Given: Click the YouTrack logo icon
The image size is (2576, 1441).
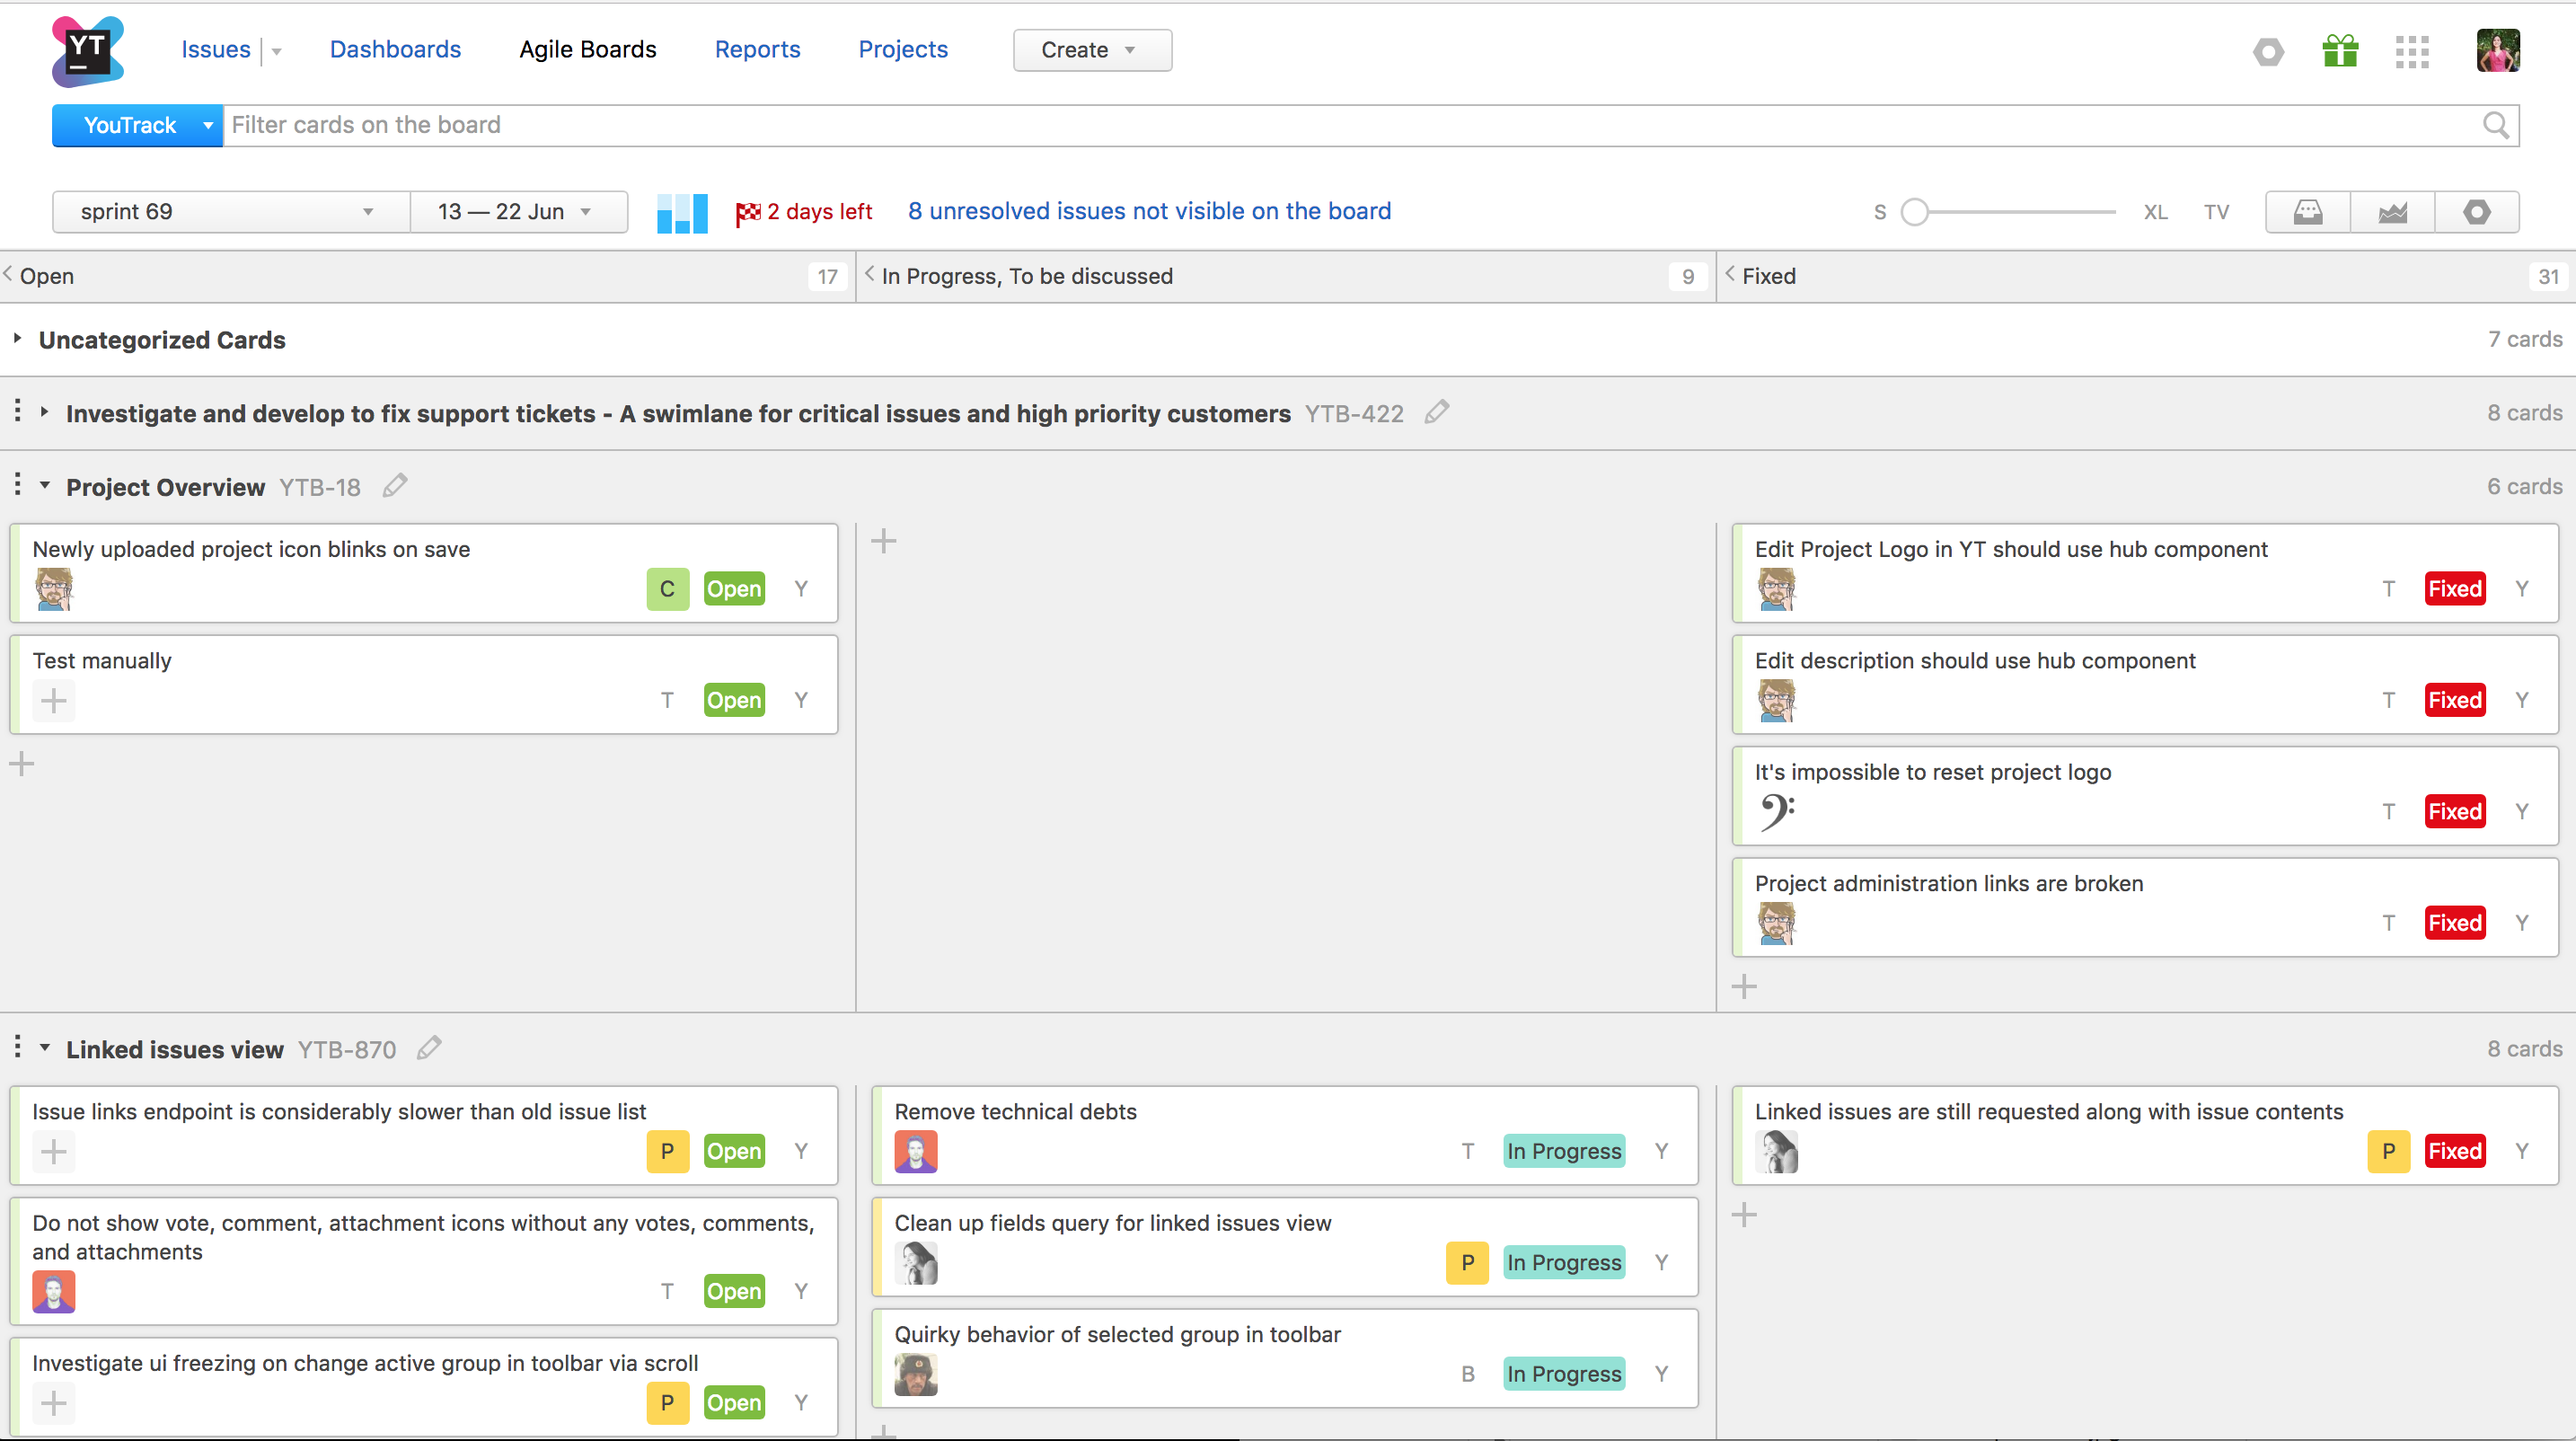Looking at the screenshot, I should [87, 50].
